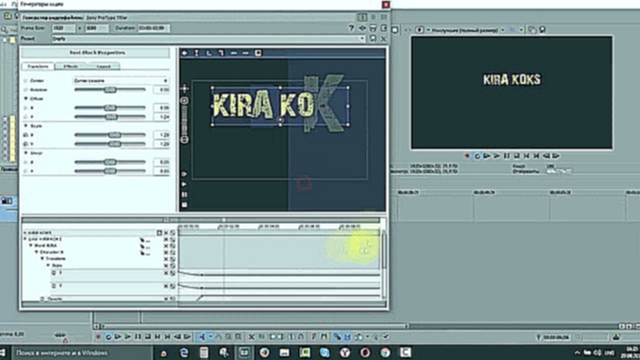The height and width of the screenshot is (360, 640).
Task: Pause in the Vegas preview window
Action: [507, 156]
